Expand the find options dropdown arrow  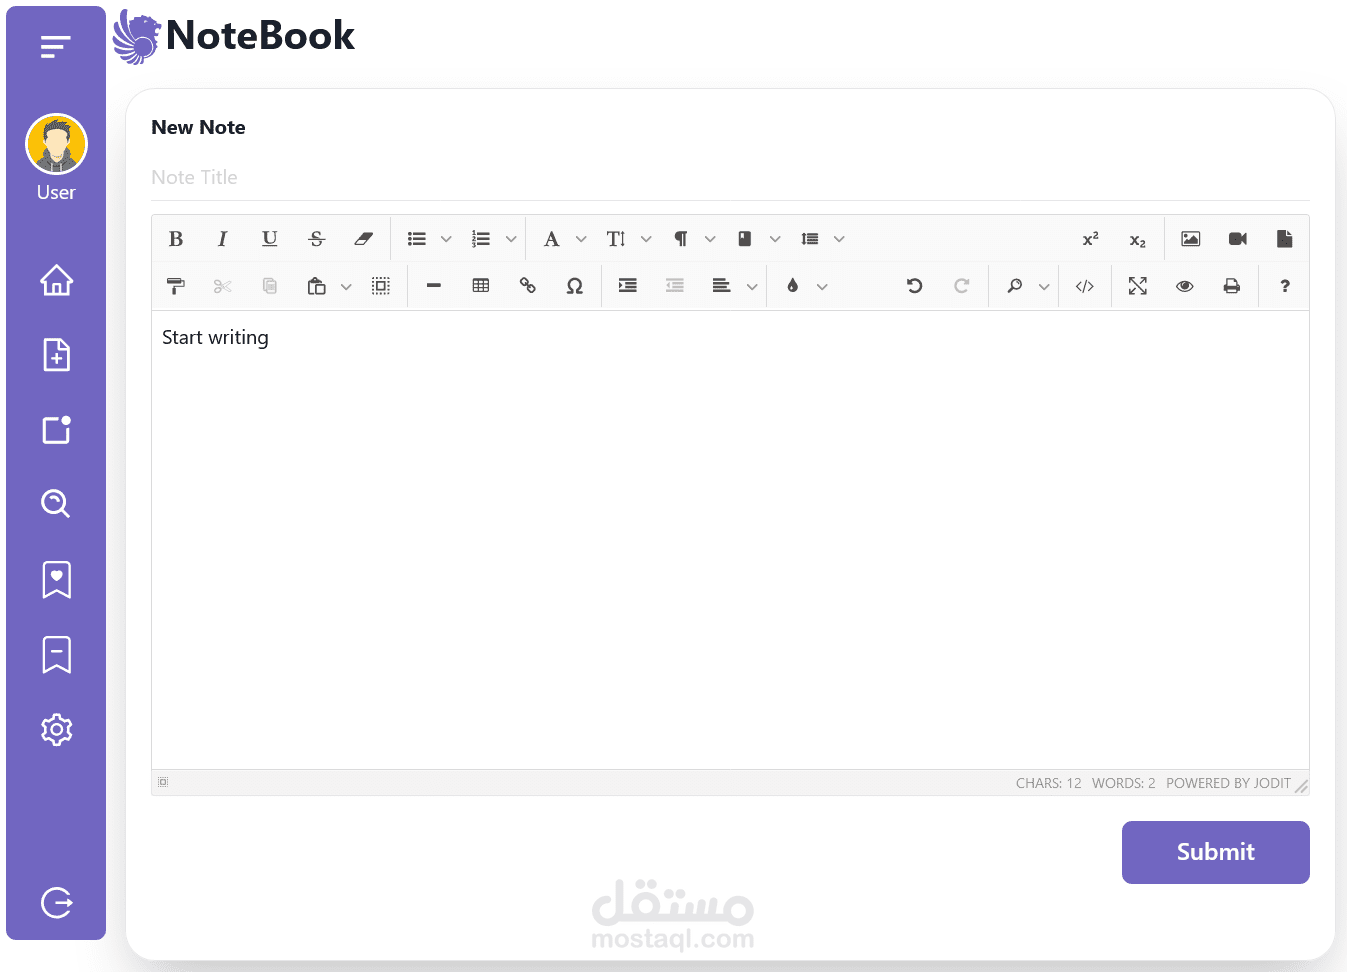point(1044,287)
